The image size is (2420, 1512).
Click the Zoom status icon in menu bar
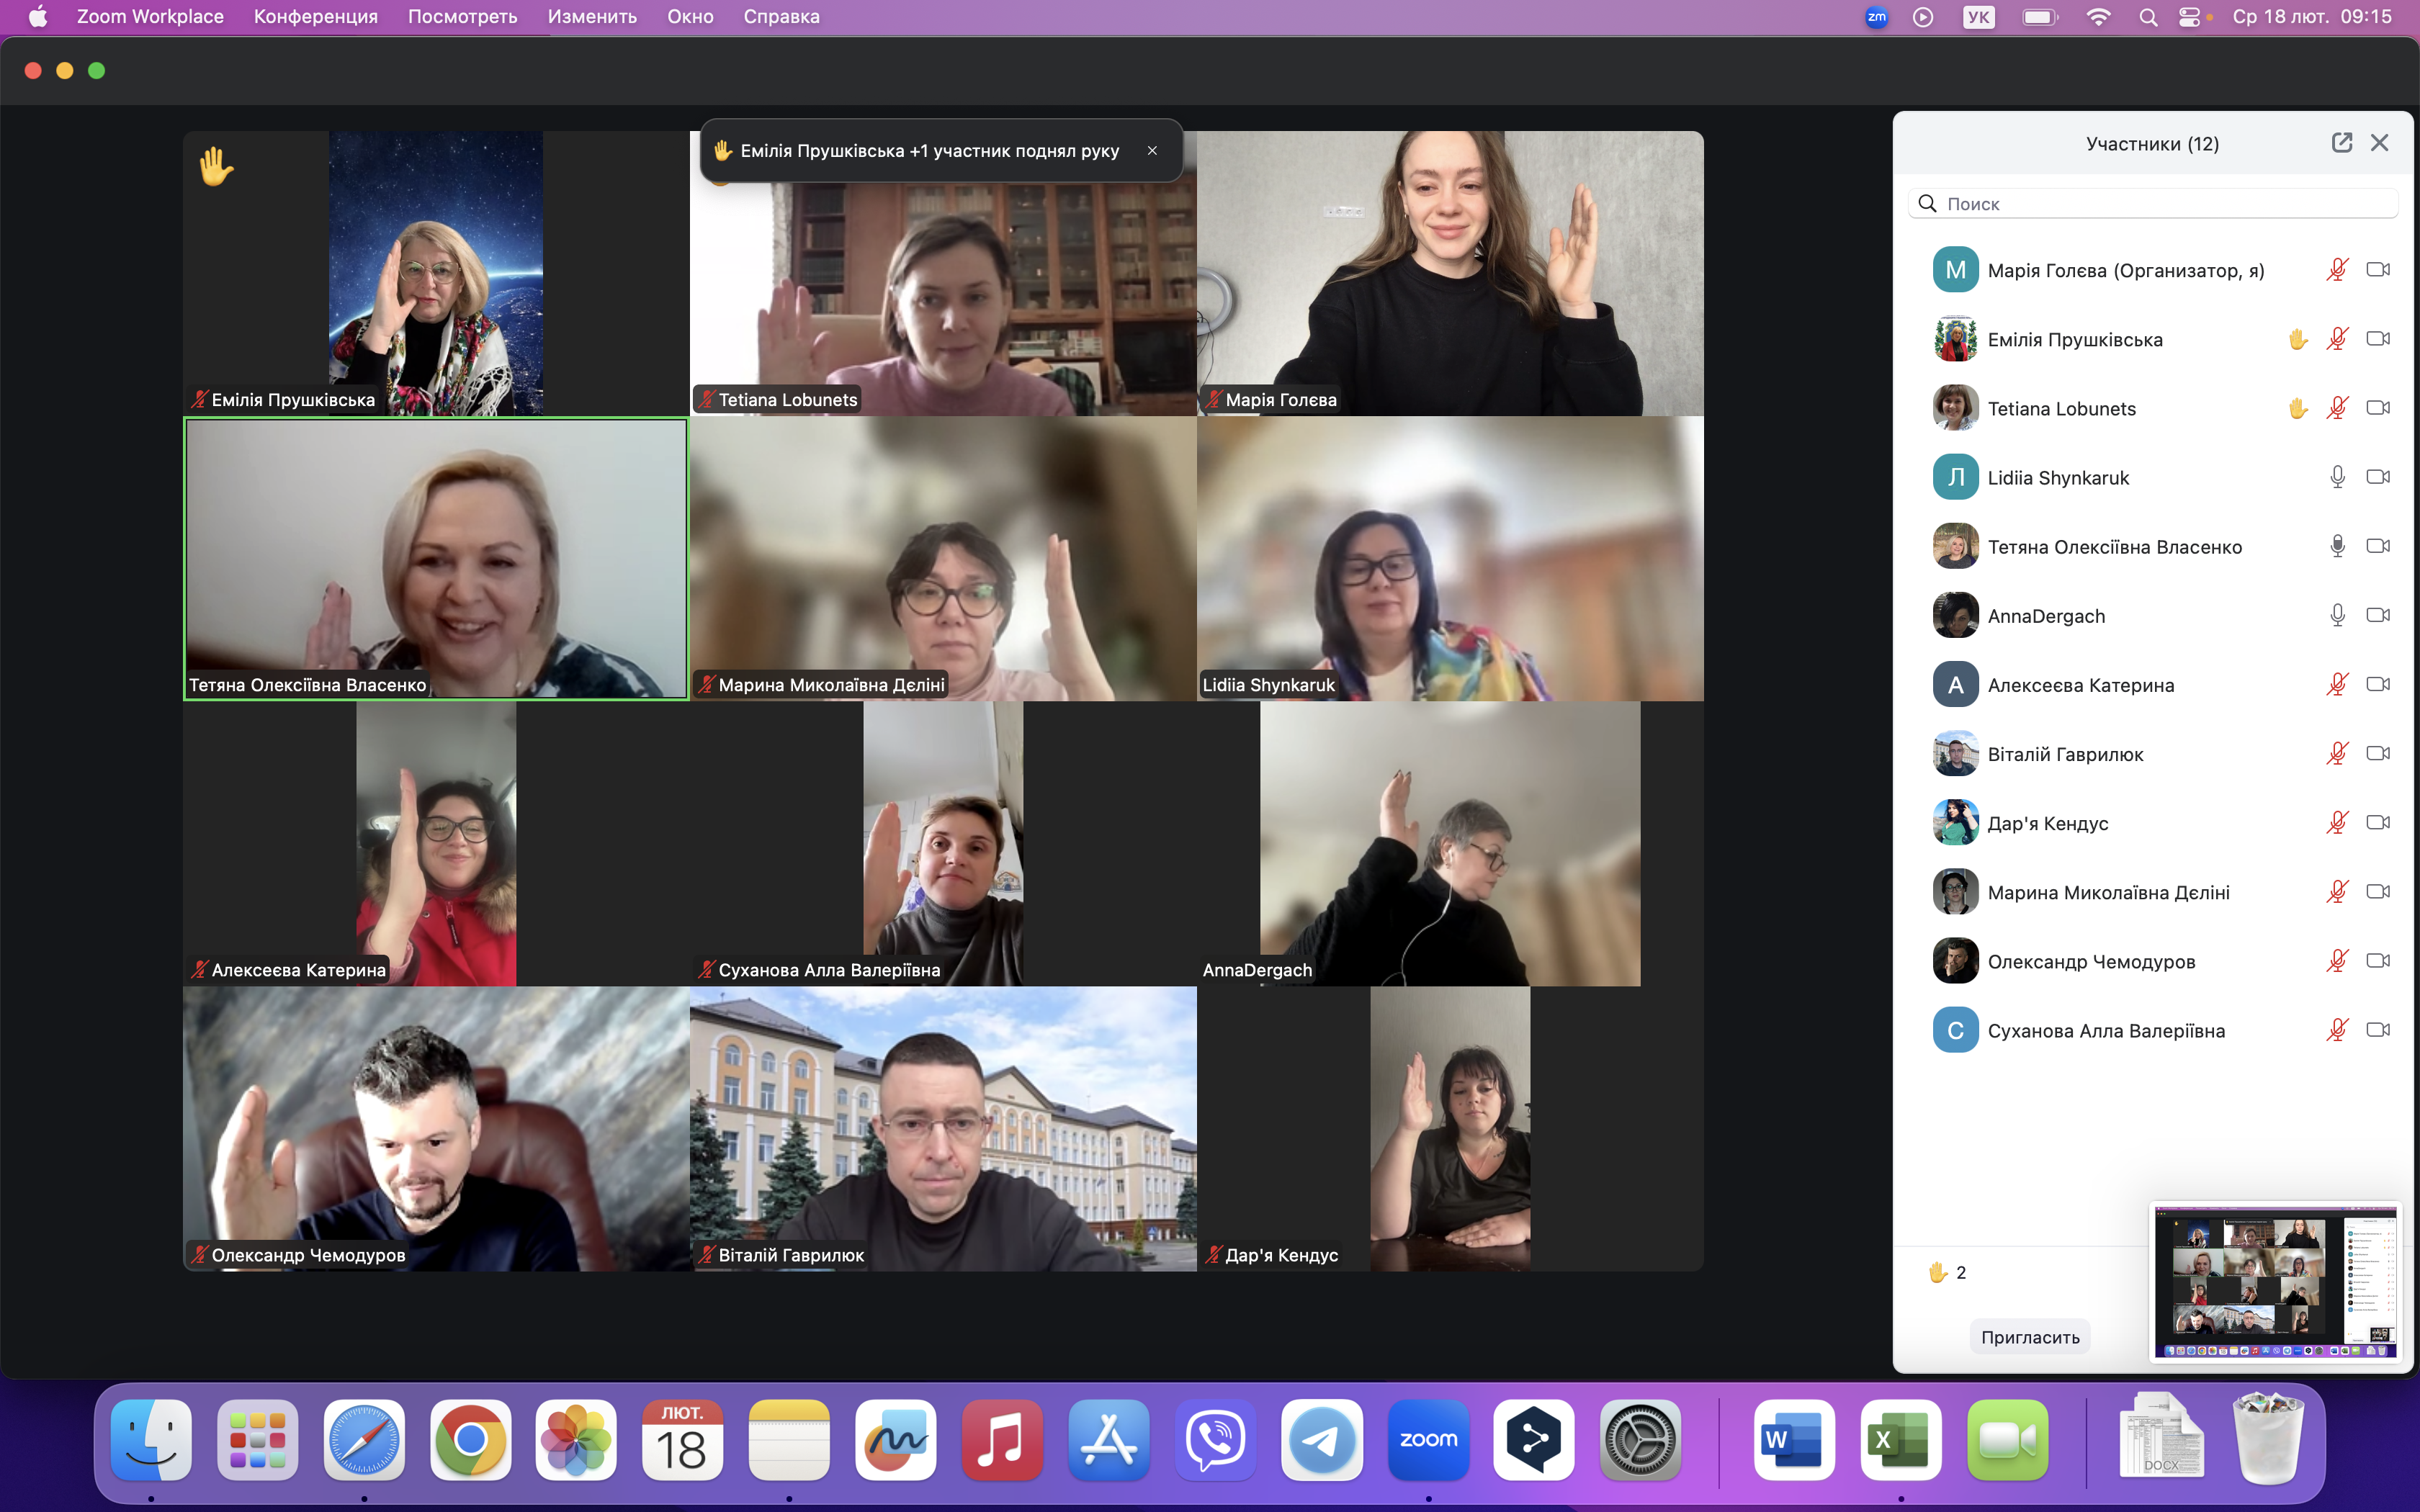click(1876, 16)
